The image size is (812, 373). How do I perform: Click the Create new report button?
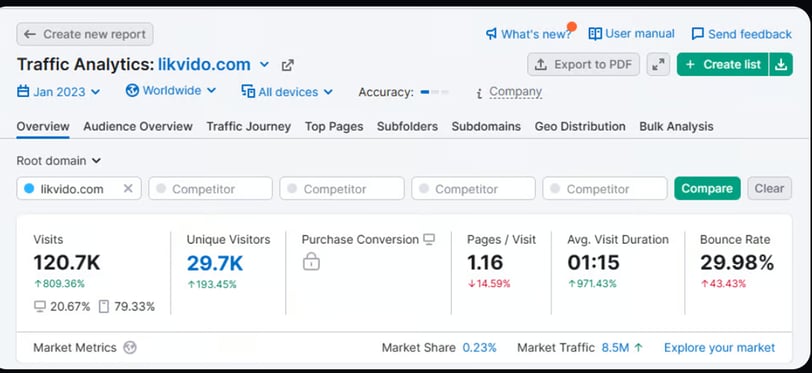pos(85,34)
